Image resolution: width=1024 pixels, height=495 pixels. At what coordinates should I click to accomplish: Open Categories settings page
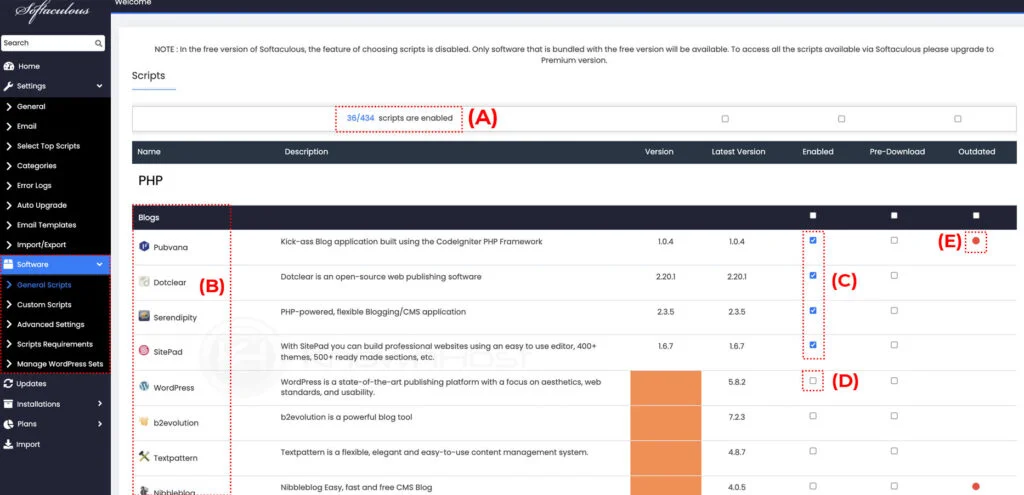coord(37,166)
